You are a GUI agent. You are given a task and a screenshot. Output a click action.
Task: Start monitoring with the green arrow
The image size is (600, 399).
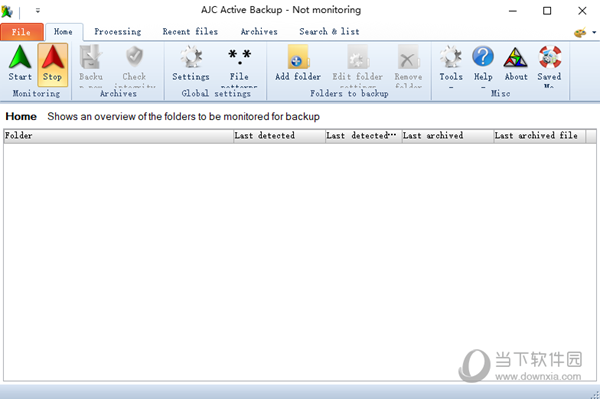(20, 64)
